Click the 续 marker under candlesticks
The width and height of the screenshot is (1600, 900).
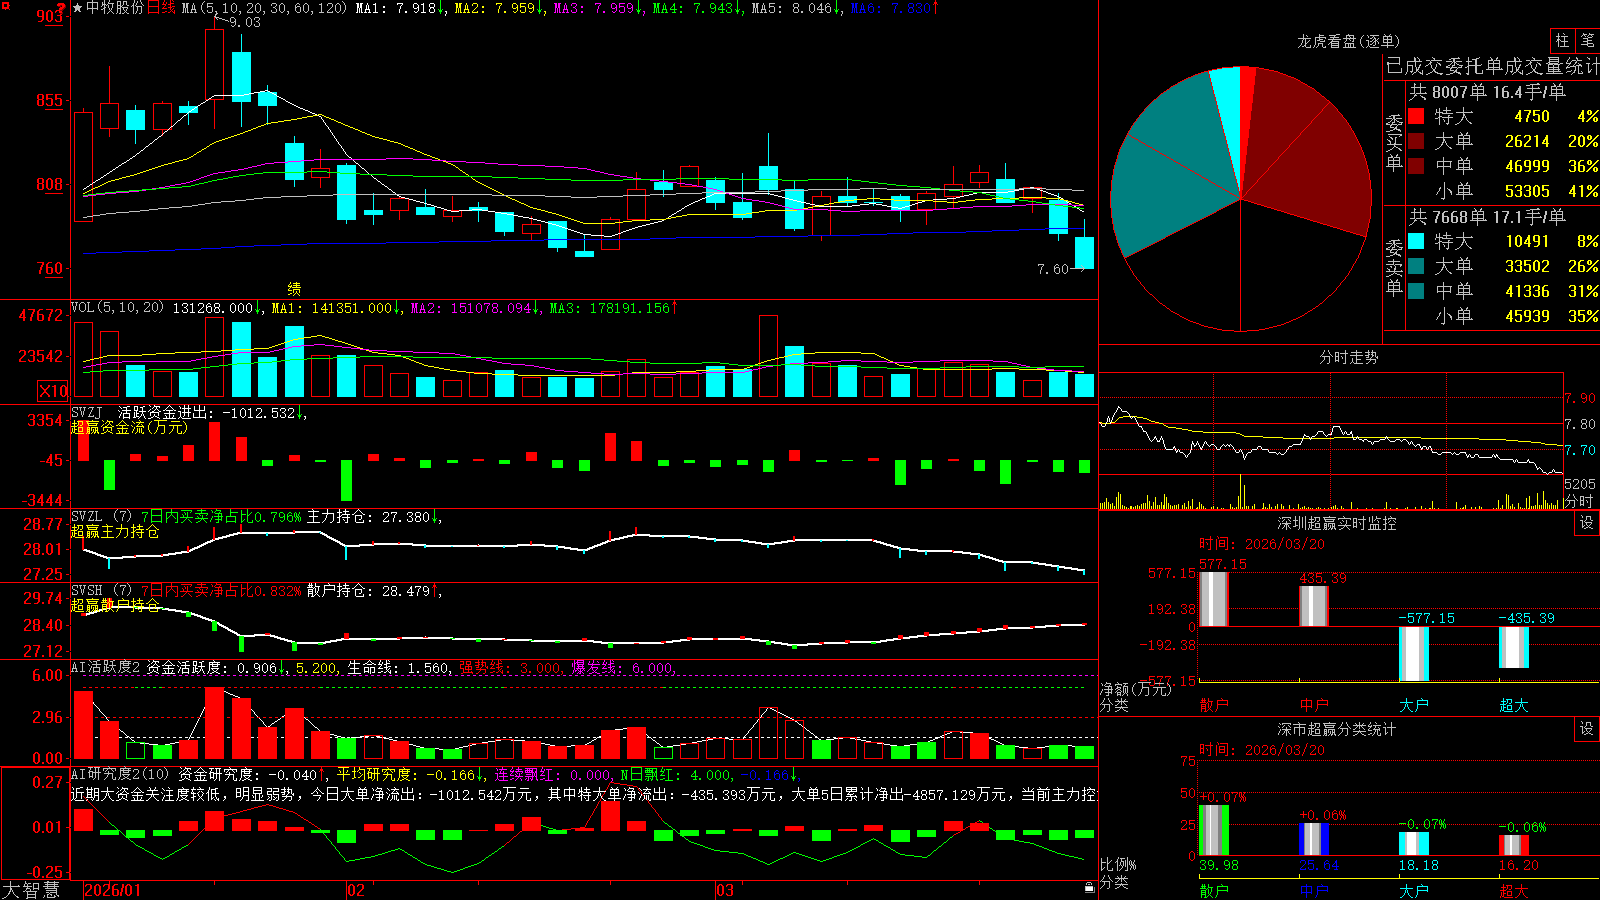click(294, 288)
